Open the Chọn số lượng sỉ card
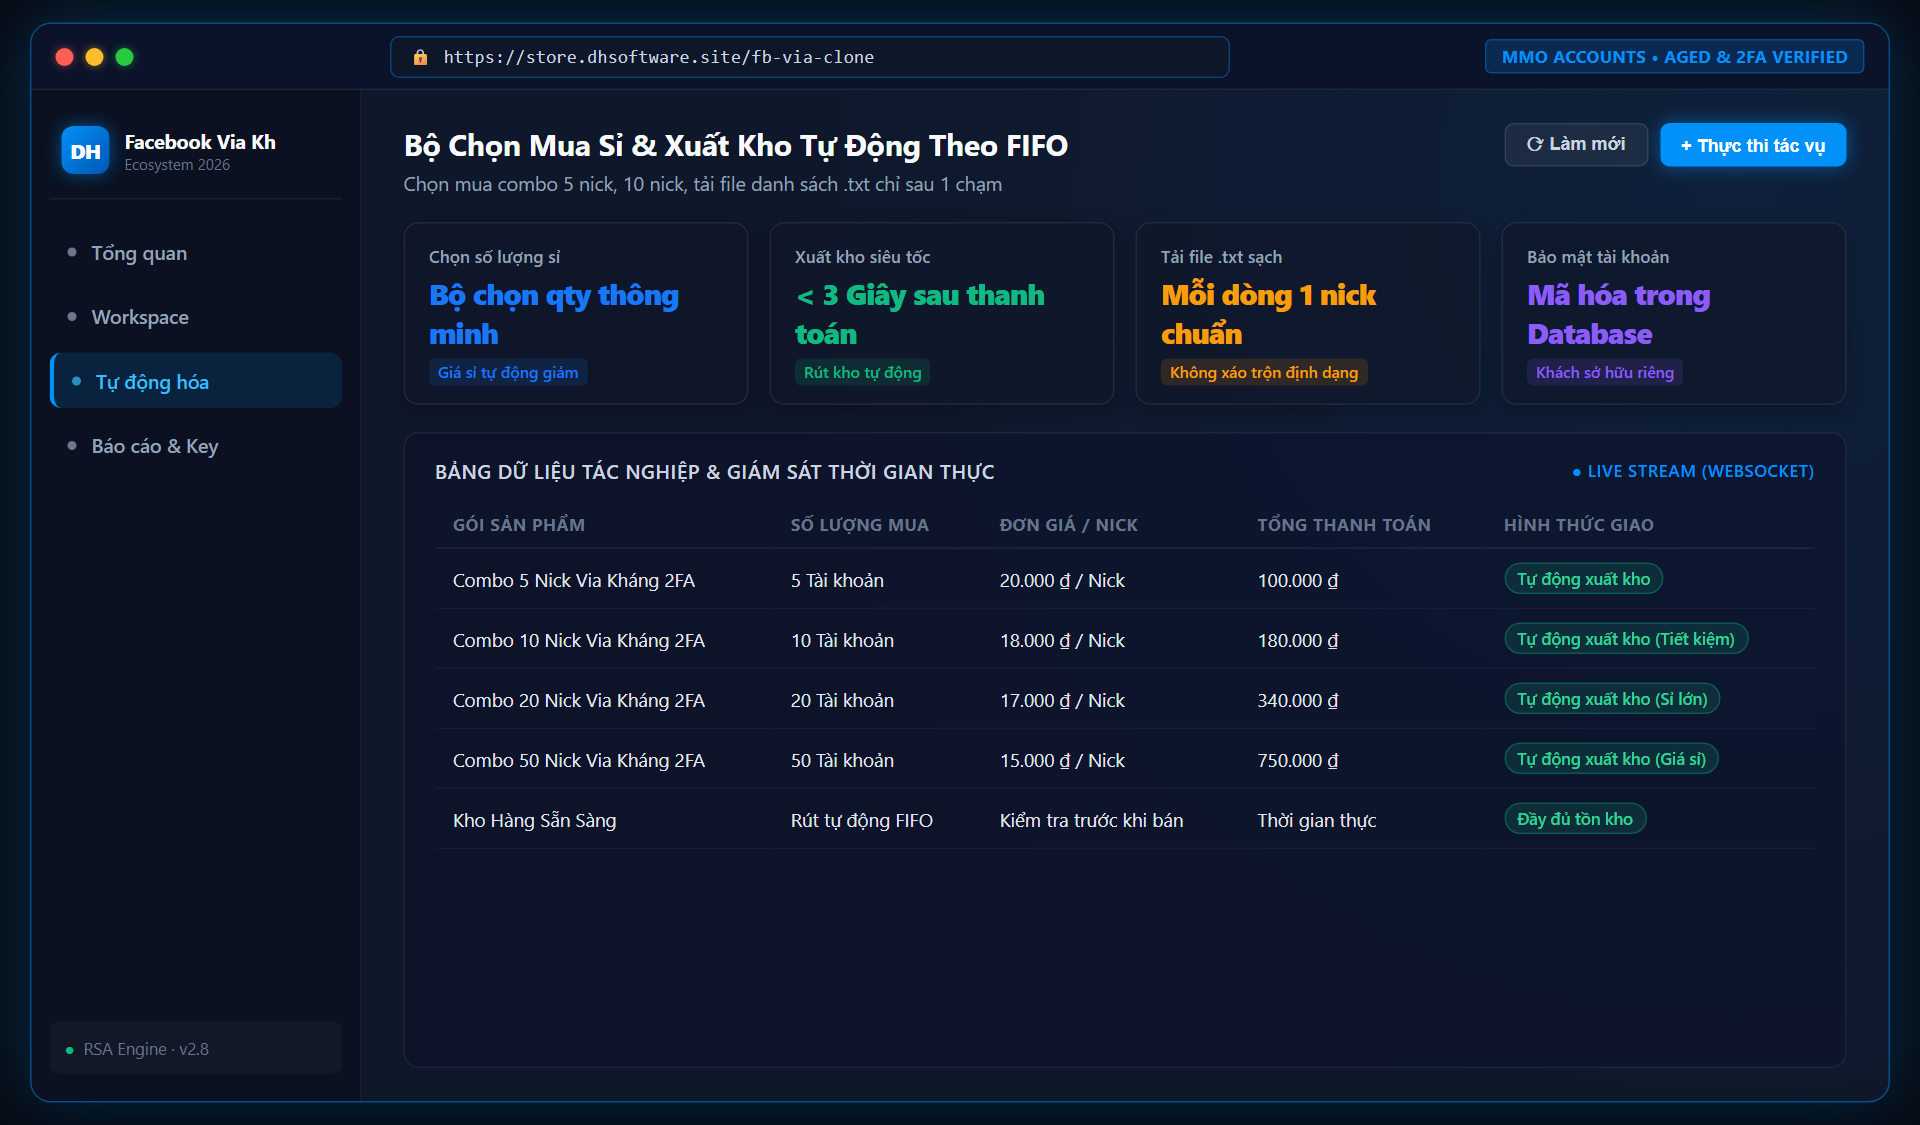Viewport: 1920px width, 1125px height. pos(576,313)
